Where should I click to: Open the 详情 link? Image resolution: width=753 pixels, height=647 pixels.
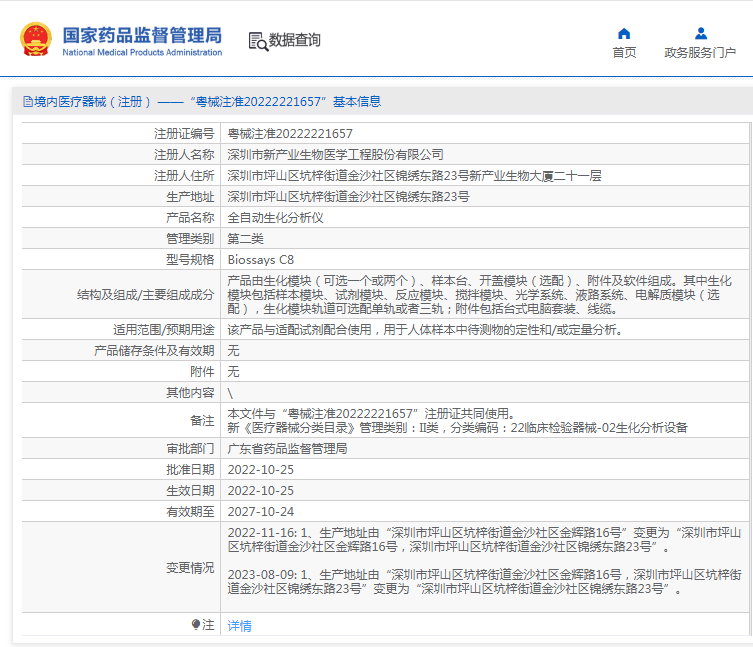239,625
